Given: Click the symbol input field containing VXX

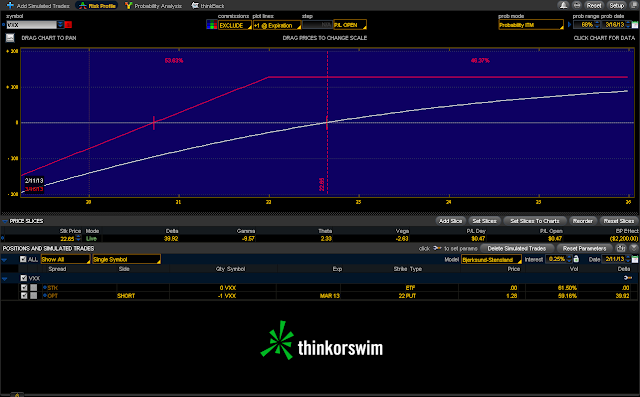Looking at the screenshot, I should click(x=31, y=25).
